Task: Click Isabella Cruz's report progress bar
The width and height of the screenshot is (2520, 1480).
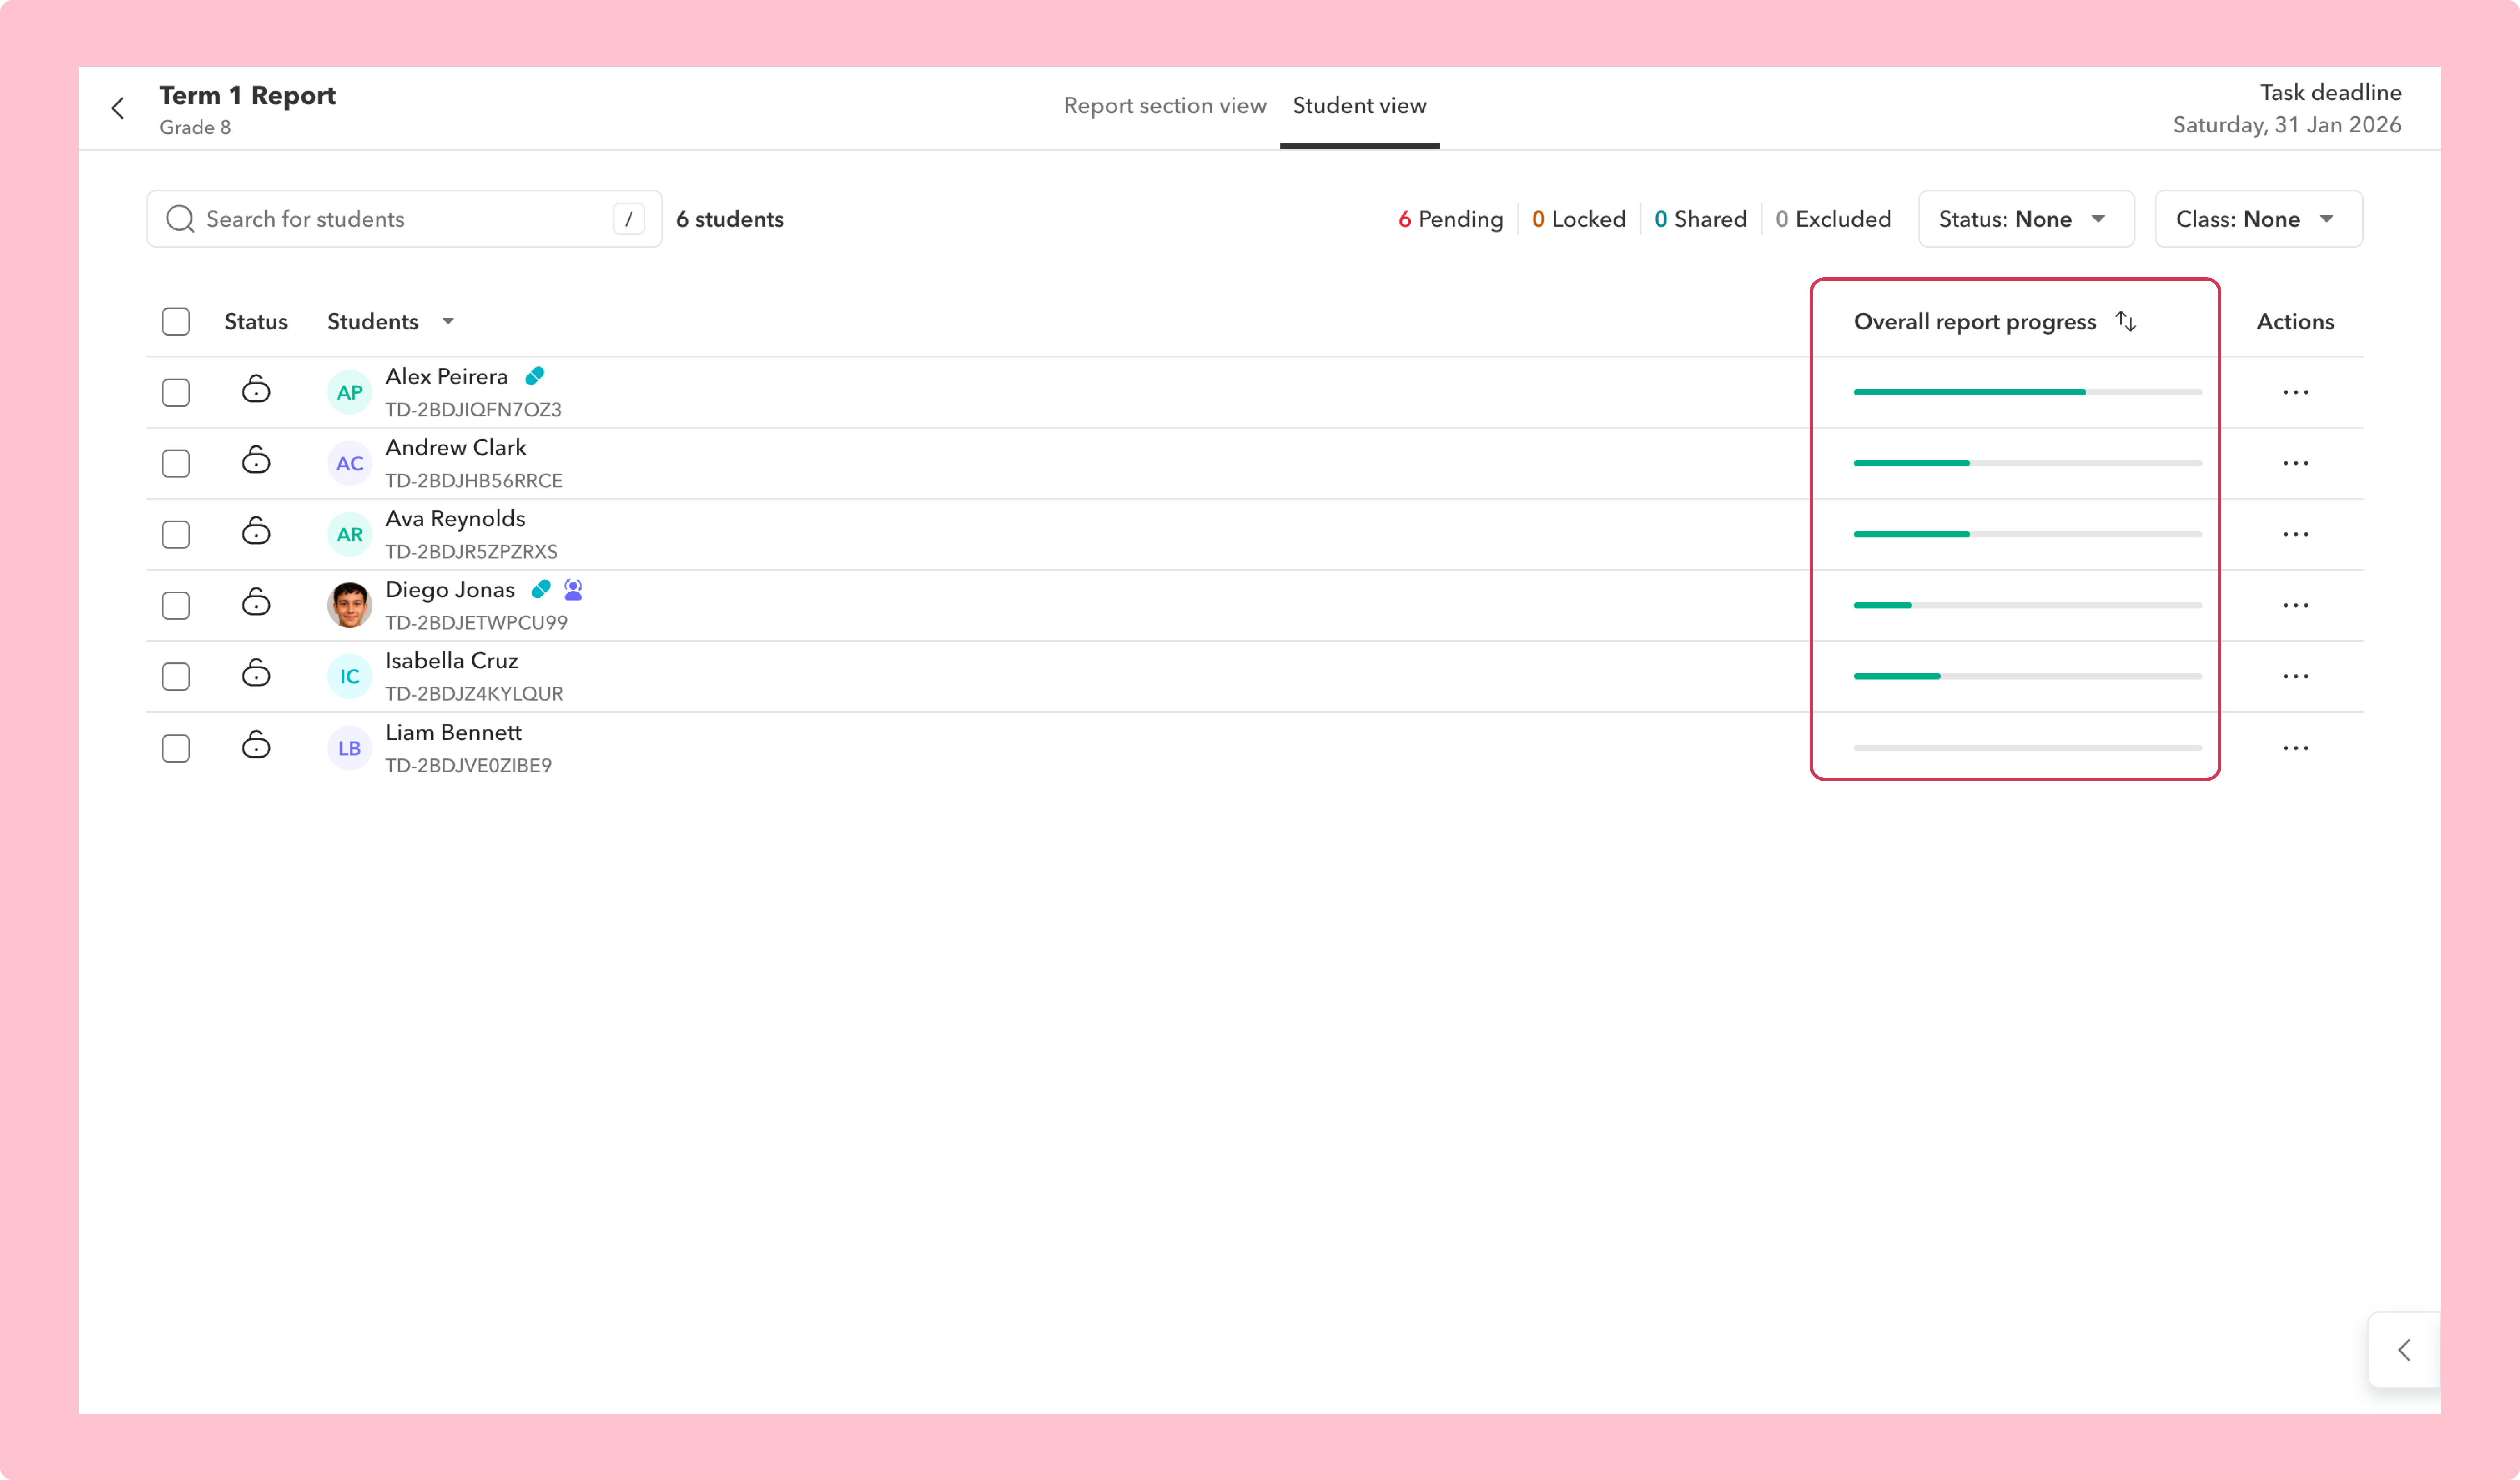Action: coord(2027,676)
